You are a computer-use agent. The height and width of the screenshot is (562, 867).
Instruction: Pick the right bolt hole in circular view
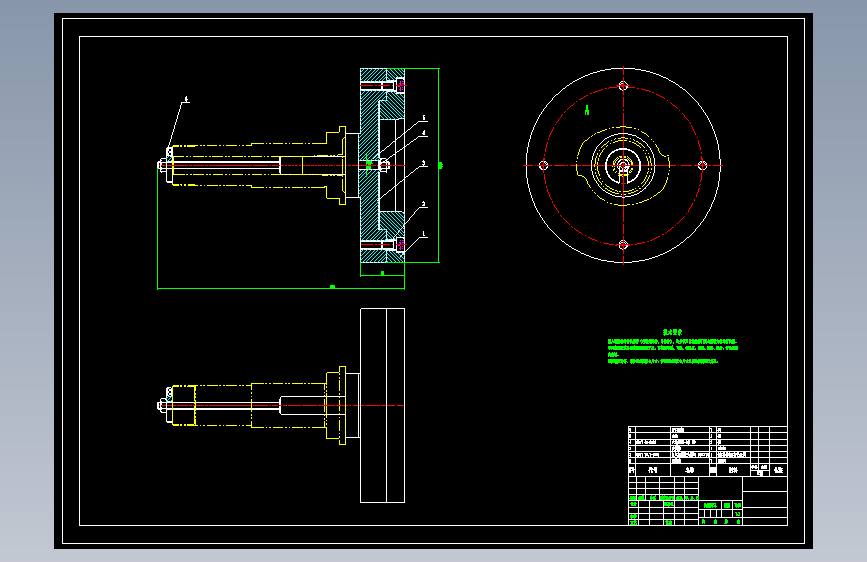[x=703, y=165]
